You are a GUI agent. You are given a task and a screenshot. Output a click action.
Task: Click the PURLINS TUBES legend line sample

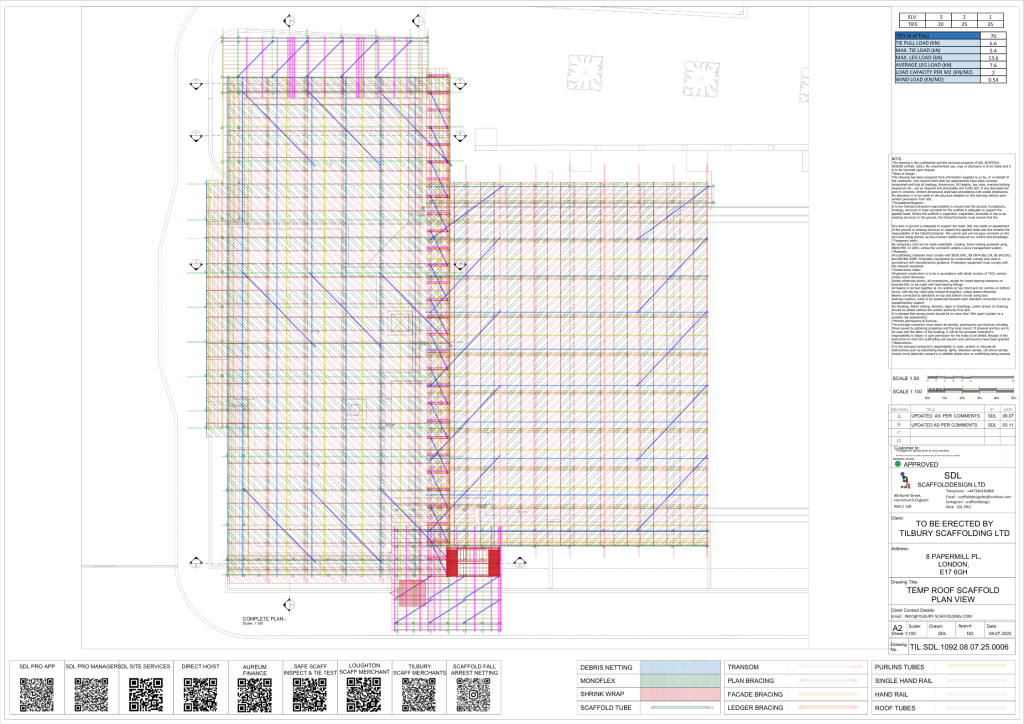pyautogui.click(x=977, y=667)
